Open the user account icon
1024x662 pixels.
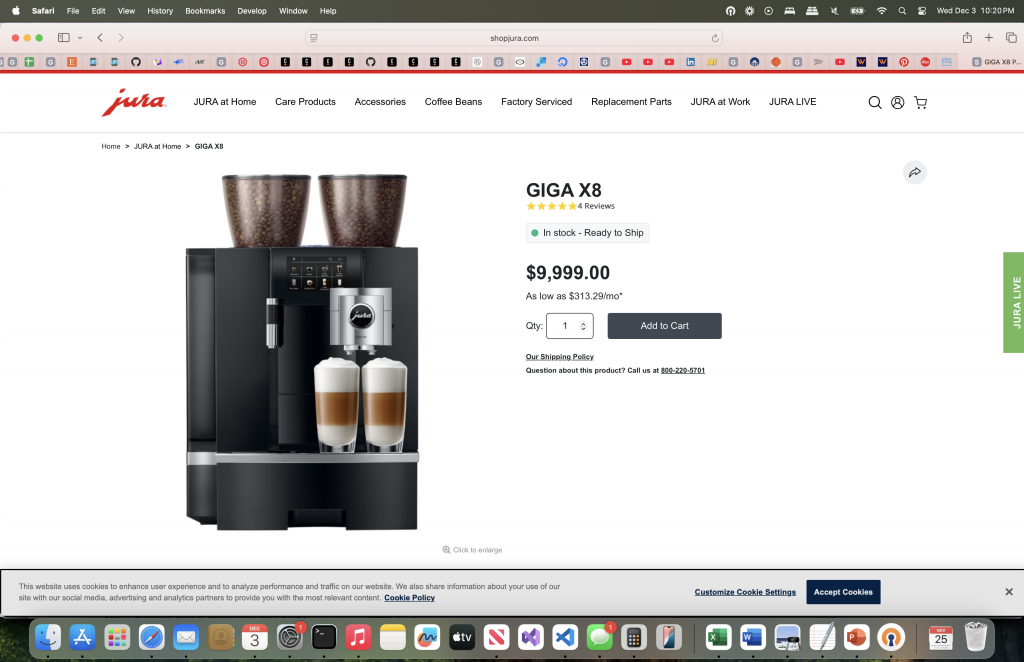point(898,102)
